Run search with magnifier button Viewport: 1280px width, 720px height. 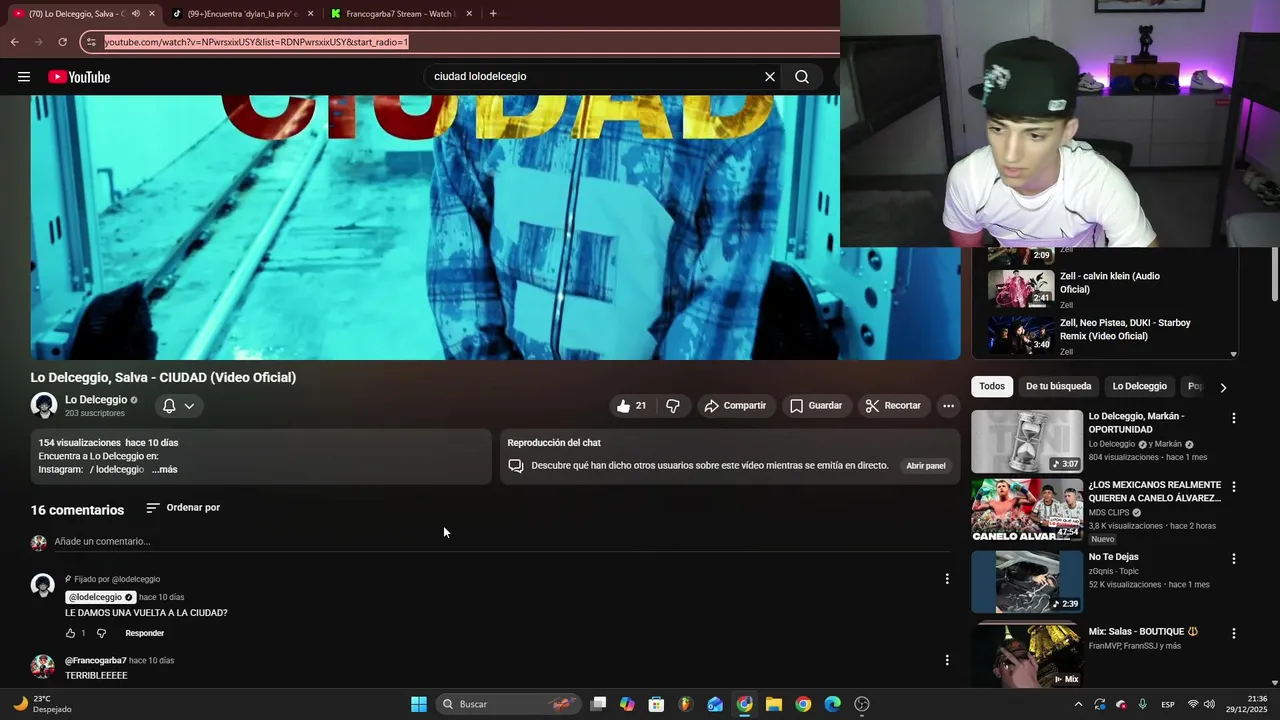pyautogui.click(x=802, y=77)
